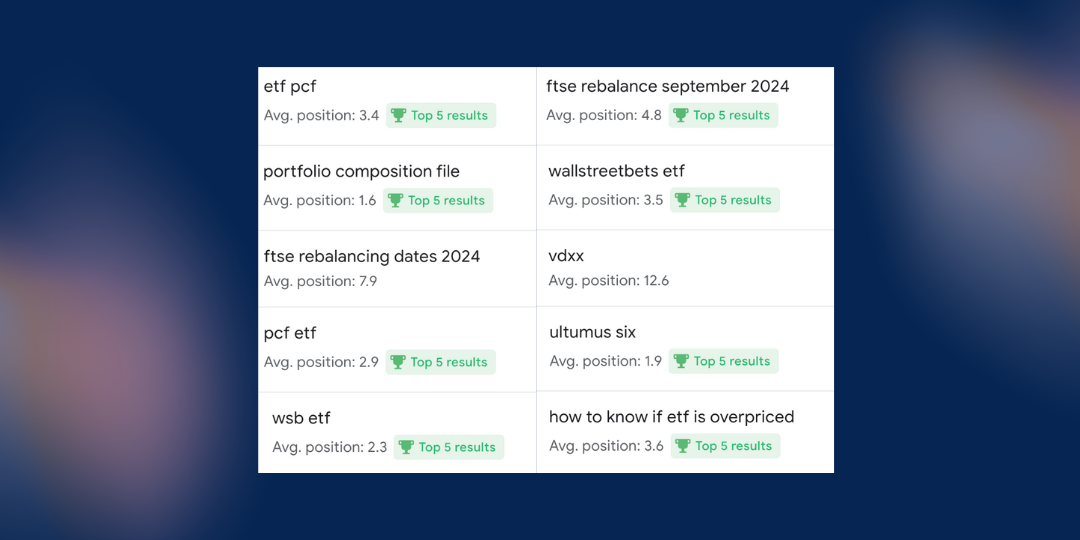Click the trophy icon under wsb etf
Screen dimensions: 1080x540
click(406, 448)
